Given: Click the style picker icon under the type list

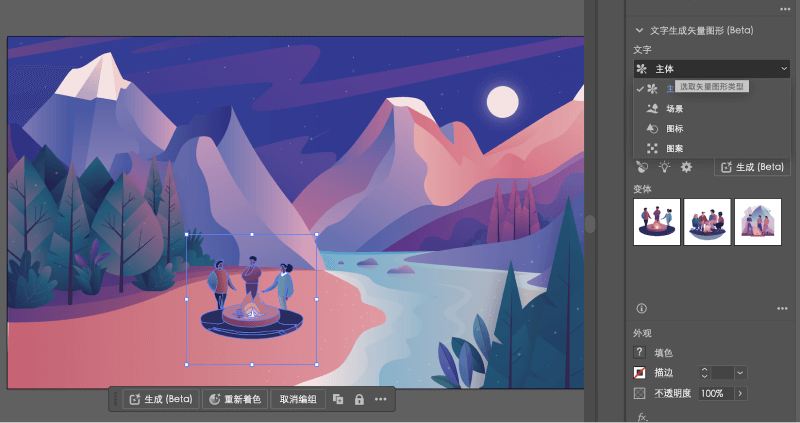Looking at the screenshot, I should pos(643,167).
